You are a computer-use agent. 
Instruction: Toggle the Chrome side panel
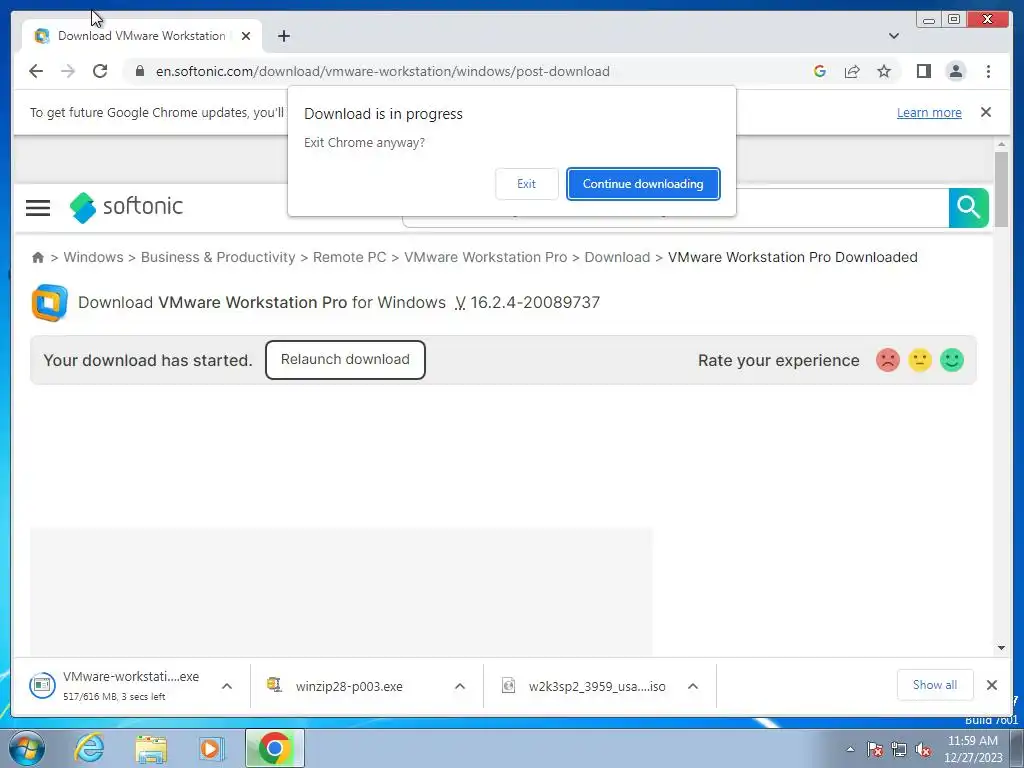click(x=923, y=71)
